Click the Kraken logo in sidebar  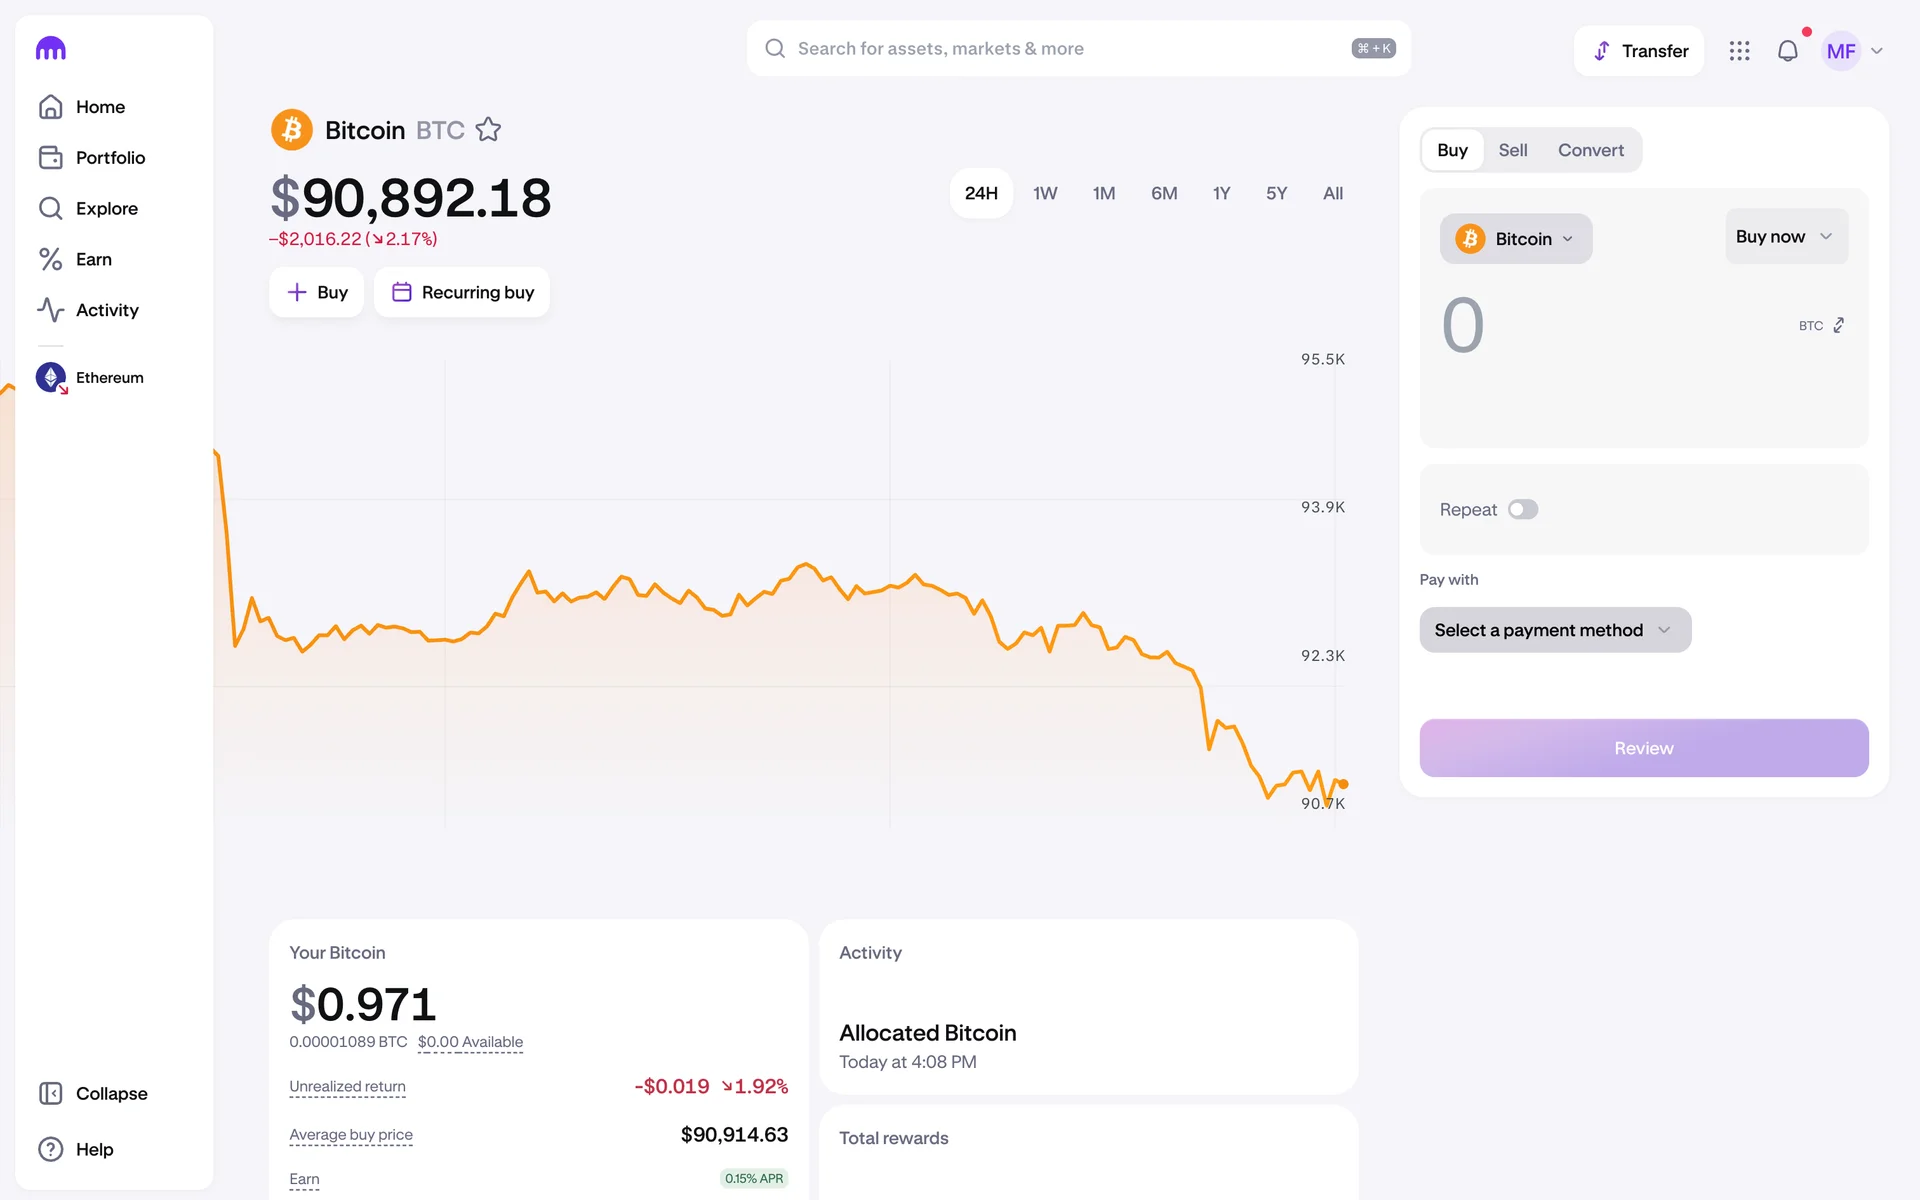click(51, 49)
